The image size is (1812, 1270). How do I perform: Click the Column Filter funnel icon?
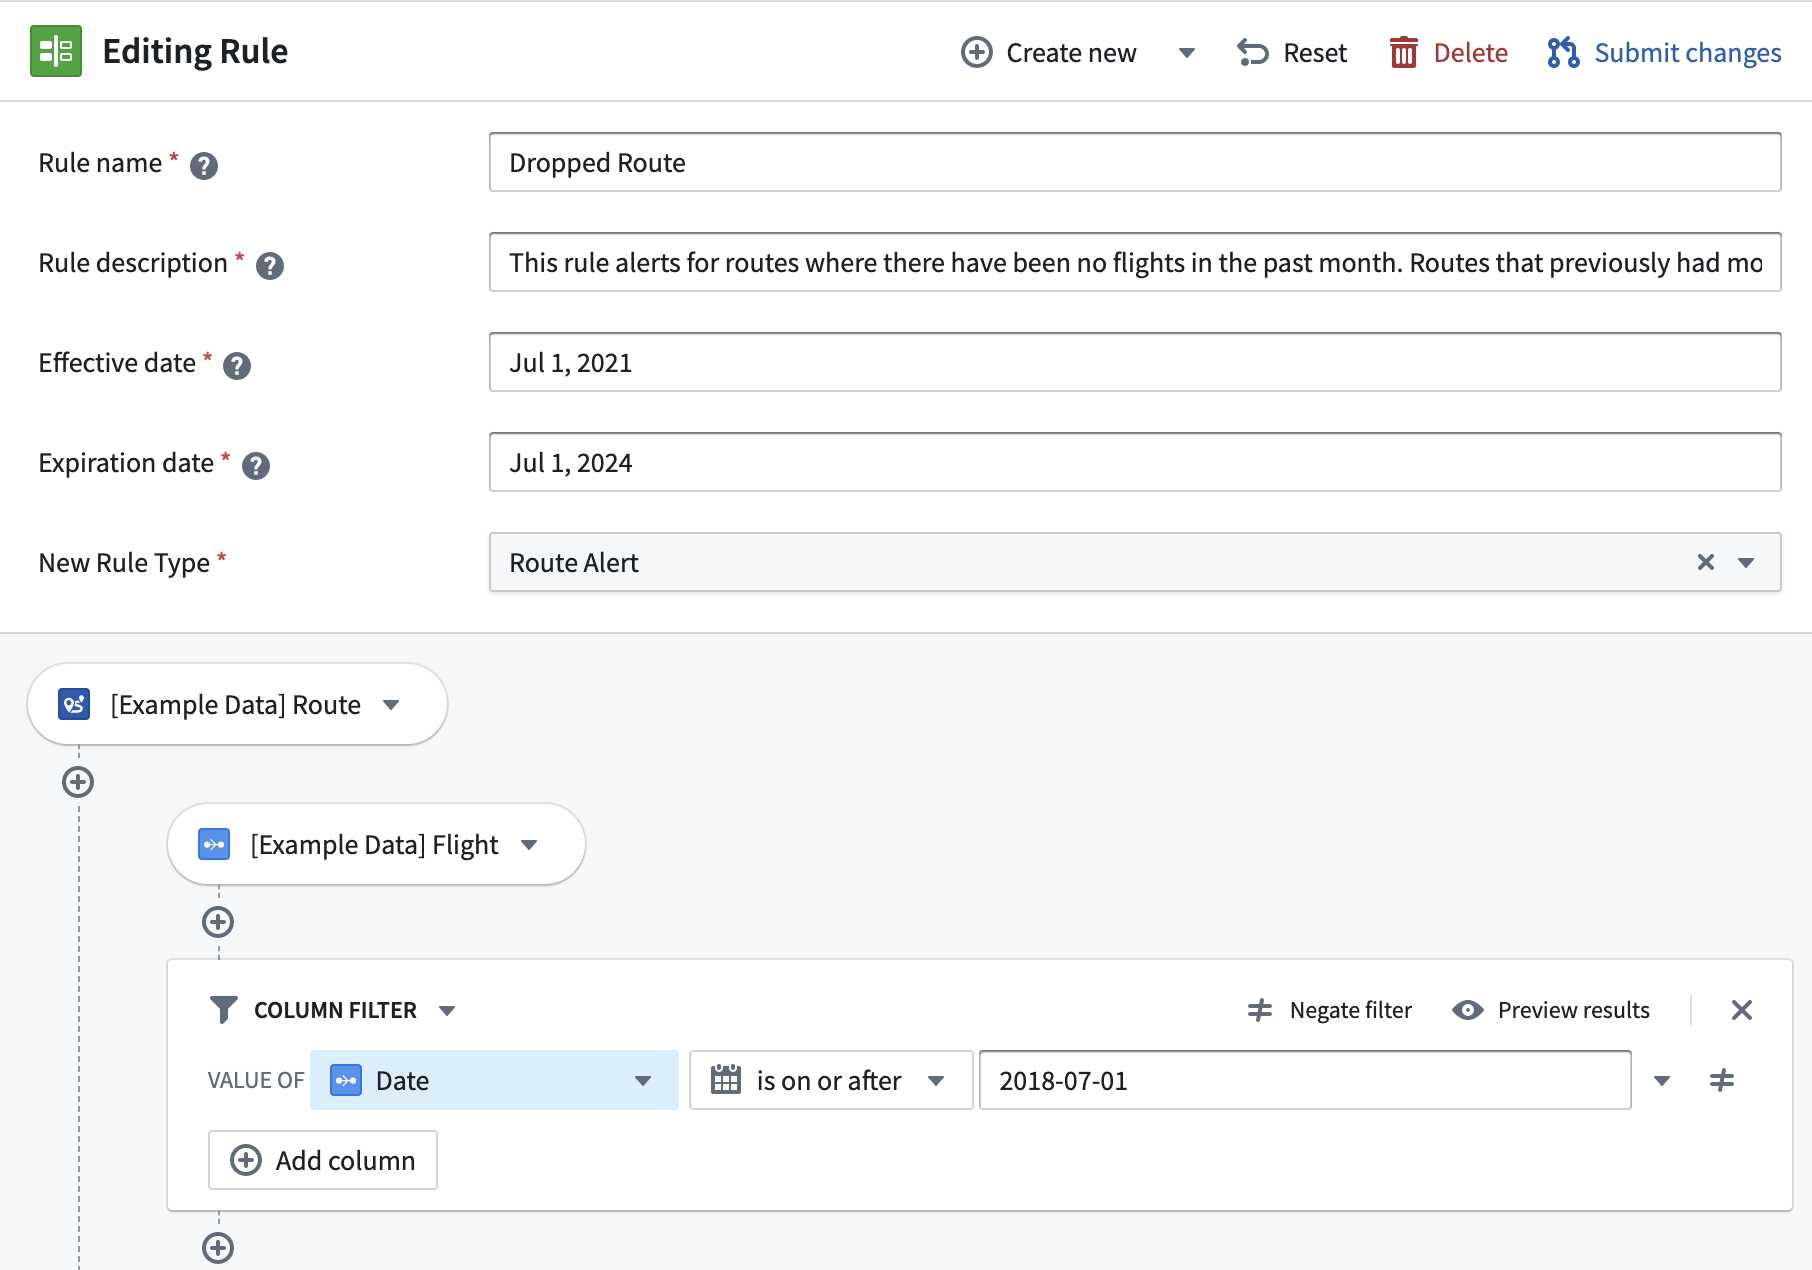[224, 1010]
